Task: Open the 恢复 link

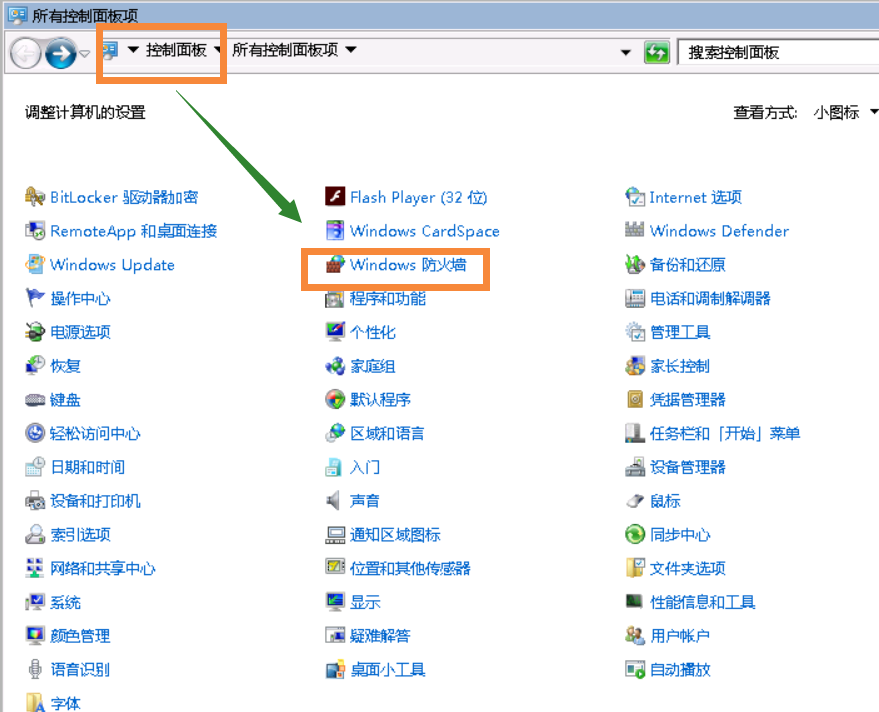Action: coord(65,366)
